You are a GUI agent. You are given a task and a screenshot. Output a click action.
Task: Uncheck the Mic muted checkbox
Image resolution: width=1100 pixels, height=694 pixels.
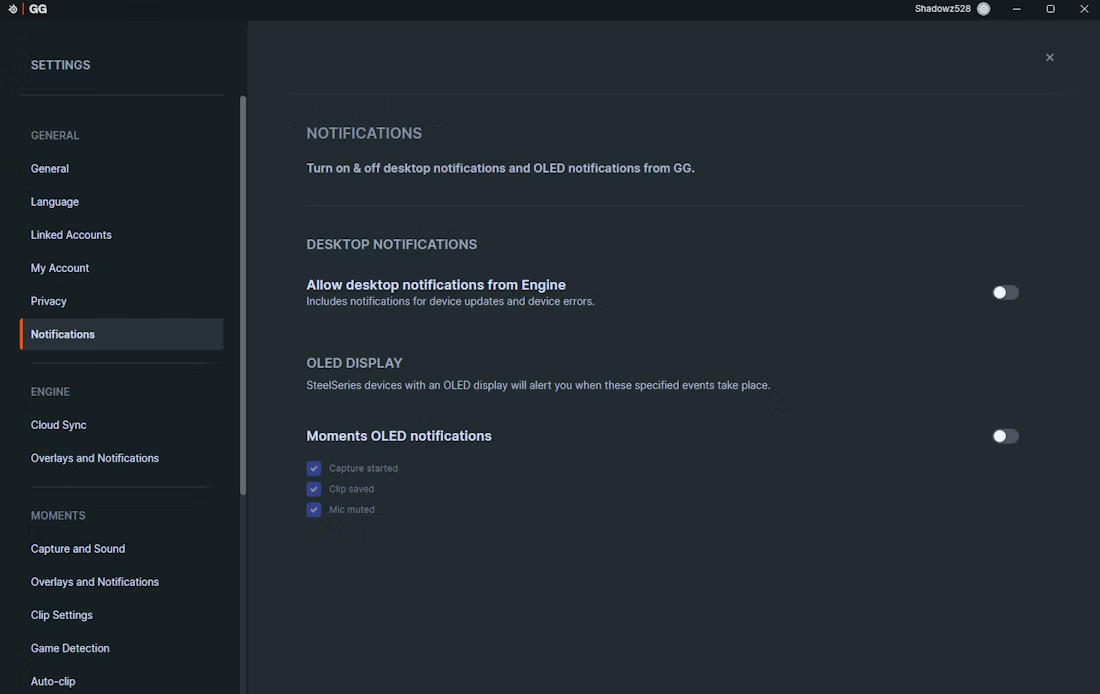coord(314,509)
